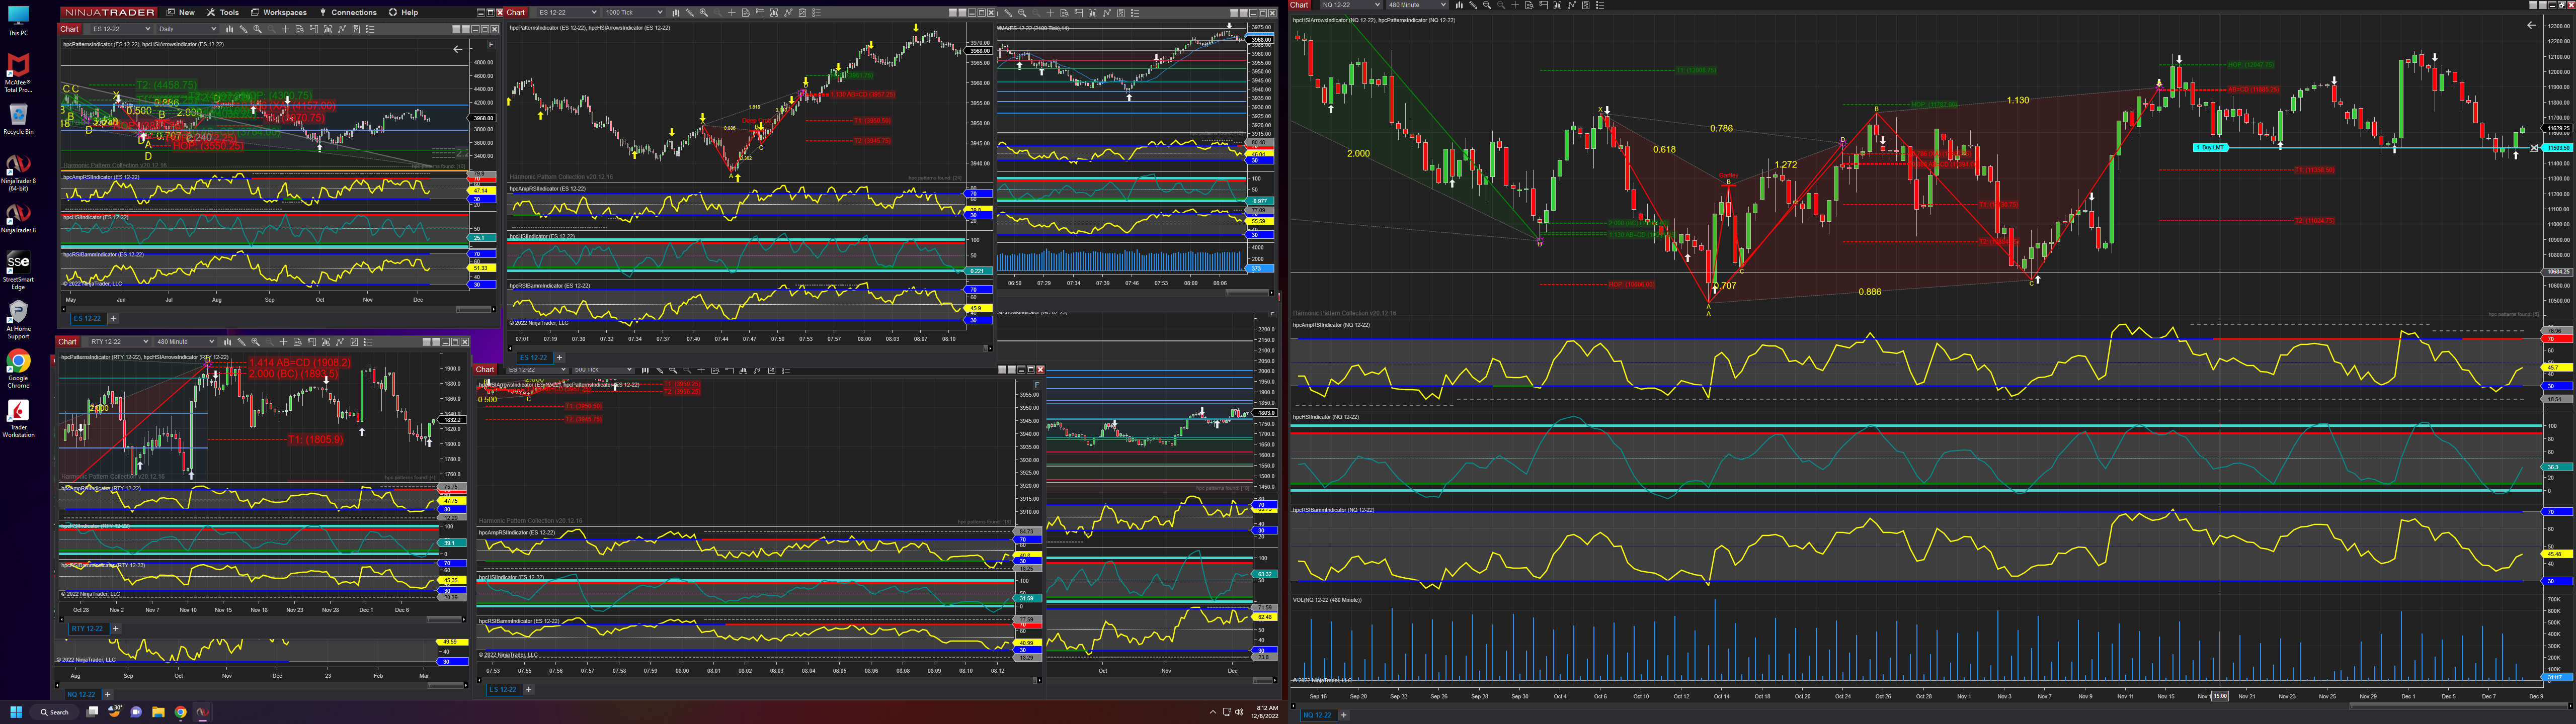Click zoom in icon on ES 1000 Tick chart
2576x724 pixels.
coord(704,13)
